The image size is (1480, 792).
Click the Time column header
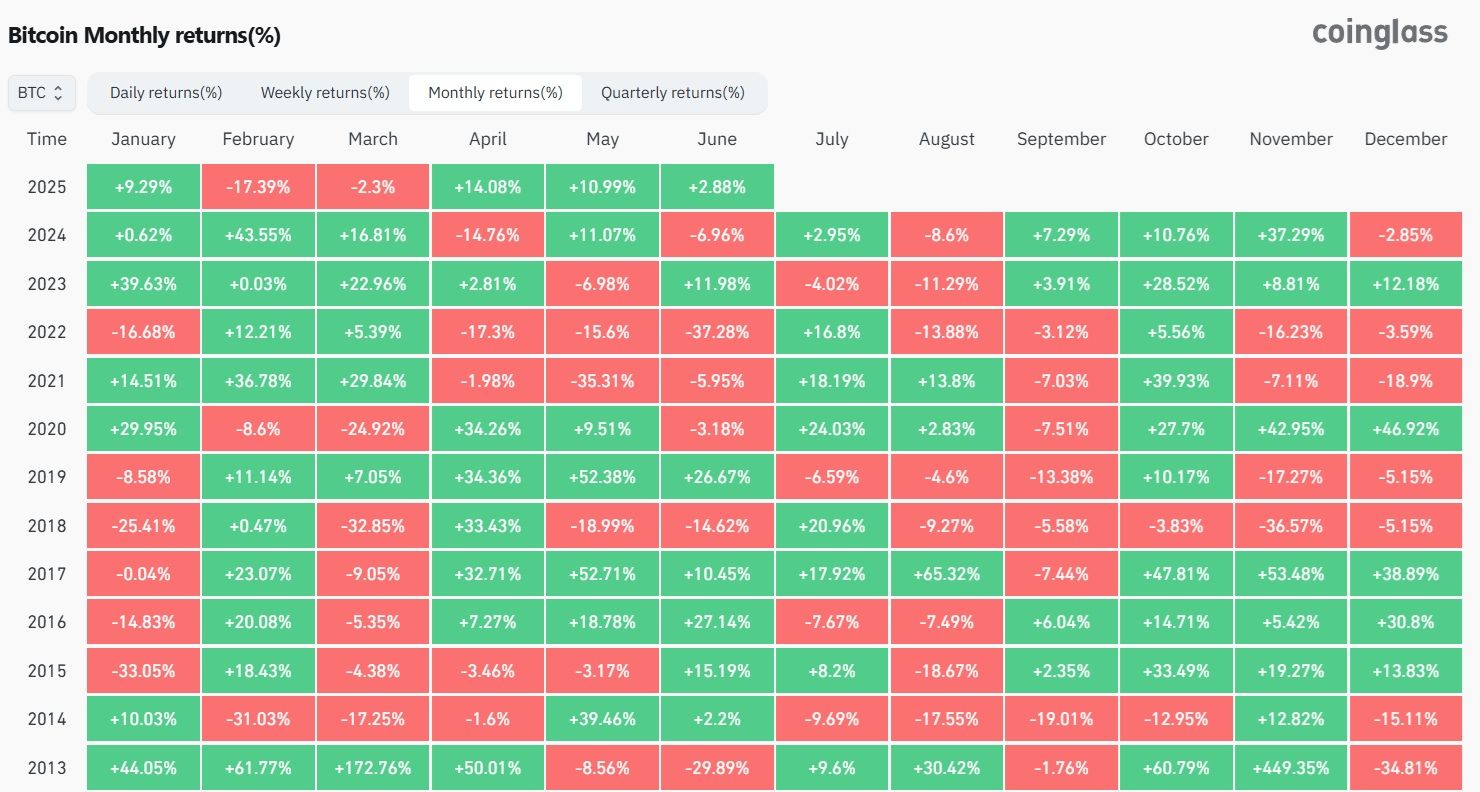tap(47, 139)
